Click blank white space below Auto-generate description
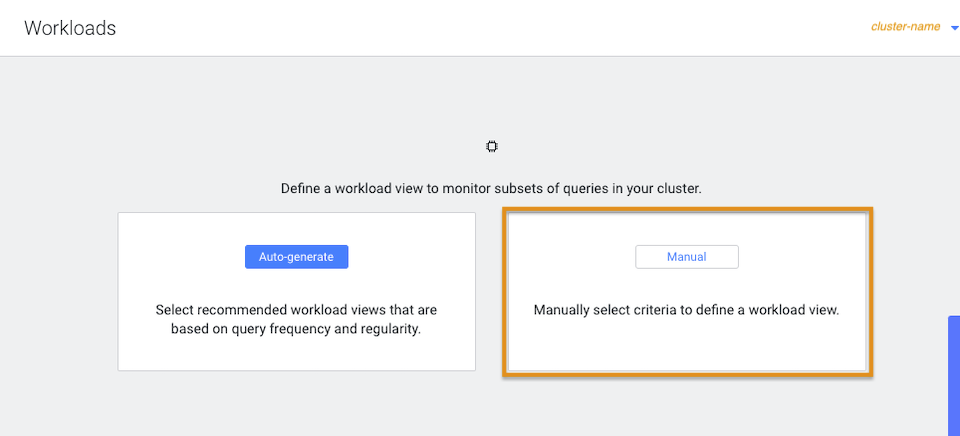This screenshot has width=960, height=436. tap(296, 354)
